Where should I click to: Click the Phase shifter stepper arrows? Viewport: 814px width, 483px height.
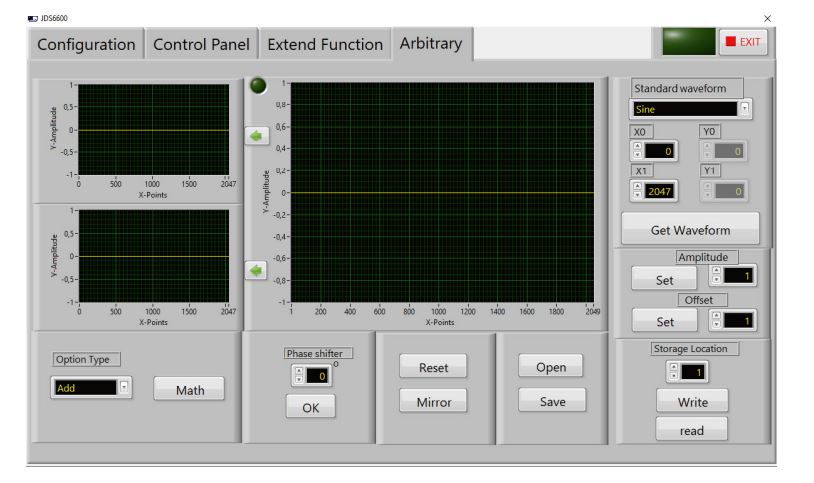click(298, 376)
